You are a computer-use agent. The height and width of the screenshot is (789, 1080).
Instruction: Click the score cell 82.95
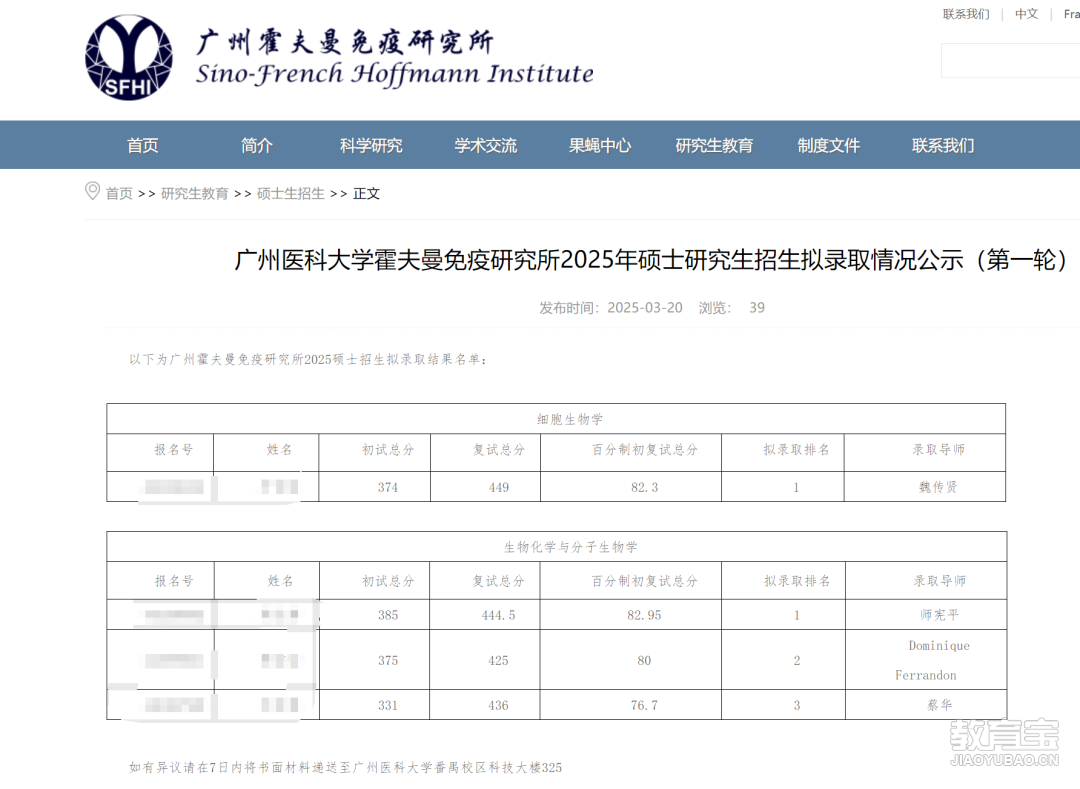coord(644,616)
